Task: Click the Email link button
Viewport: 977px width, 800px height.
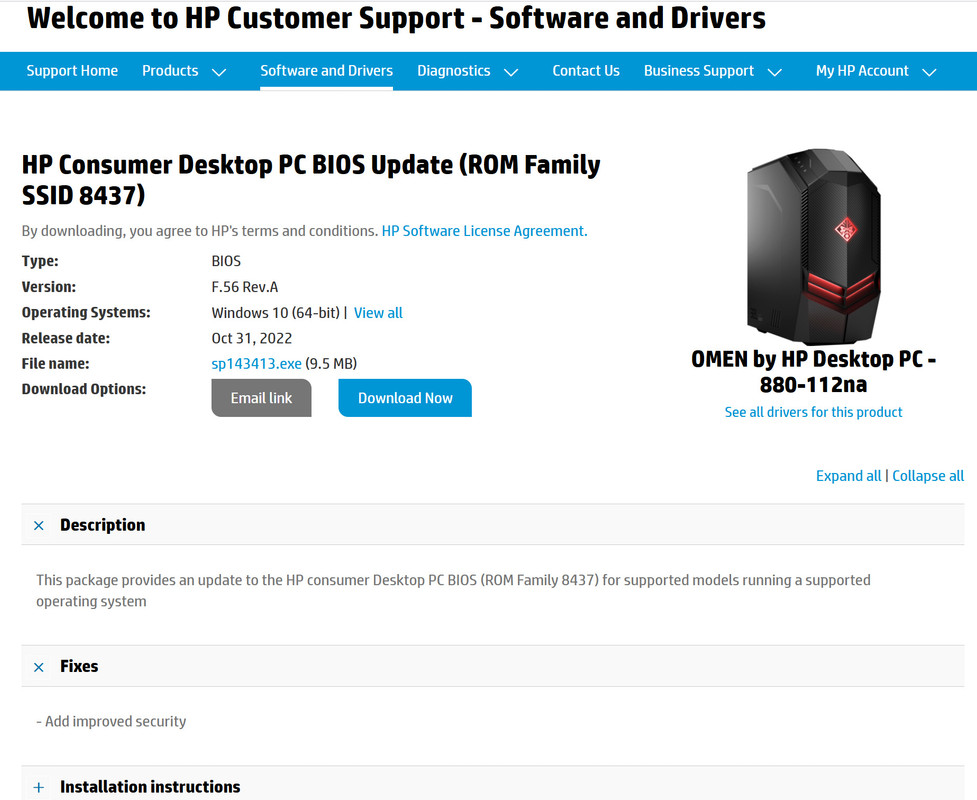Action: point(261,398)
